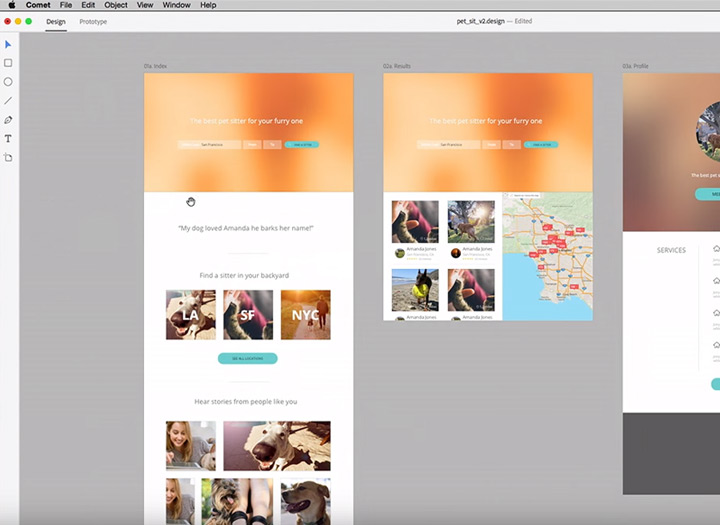Switch to the Design tab
This screenshot has height=525, width=720.
point(56,22)
